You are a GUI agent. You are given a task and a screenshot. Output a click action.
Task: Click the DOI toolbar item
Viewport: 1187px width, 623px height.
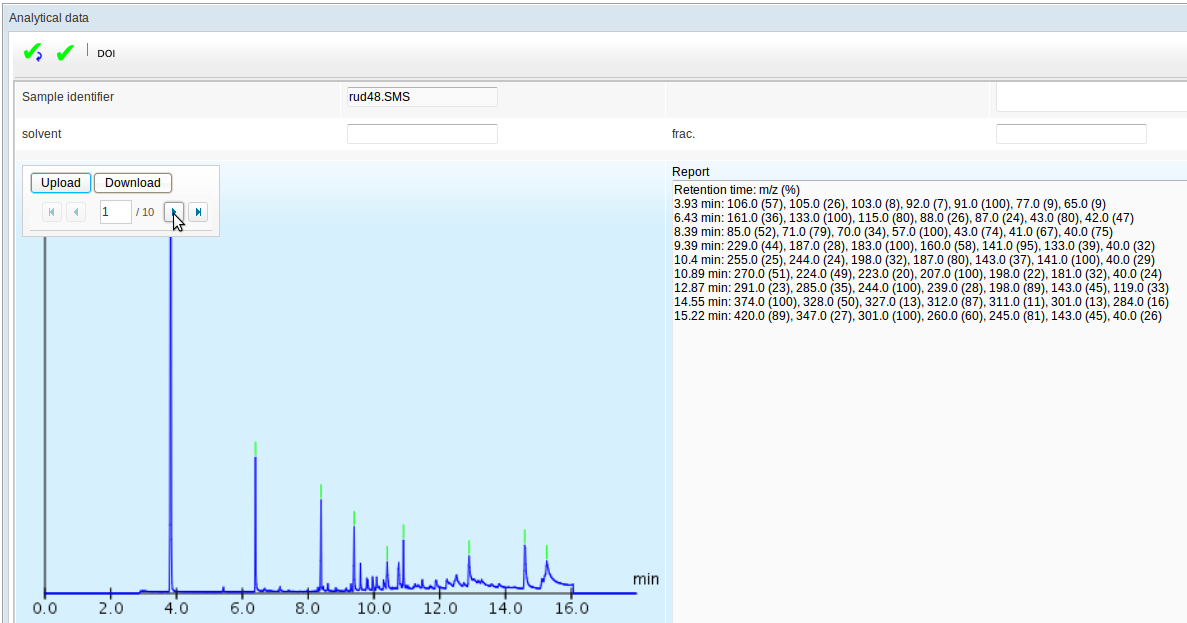[106, 53]
